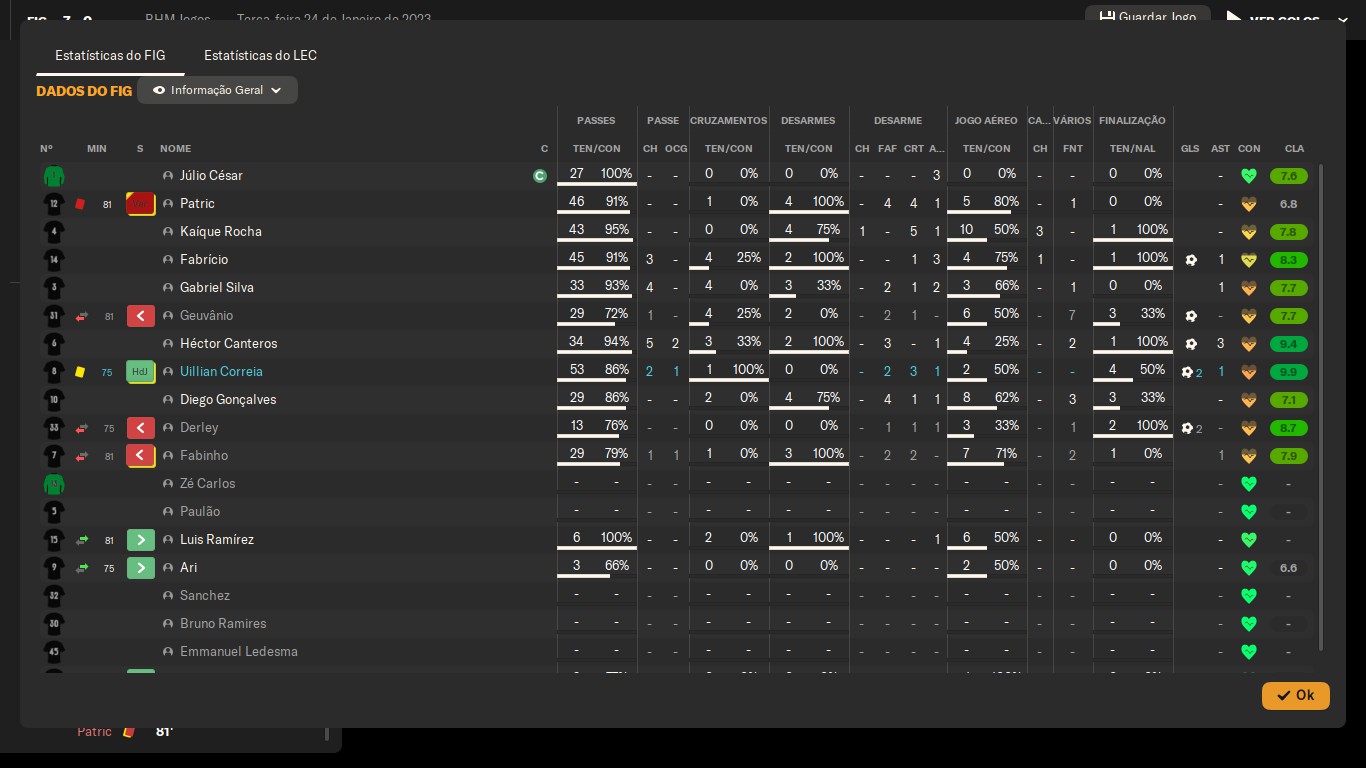Click Emmanuel Ledesma name

point(239,651)
